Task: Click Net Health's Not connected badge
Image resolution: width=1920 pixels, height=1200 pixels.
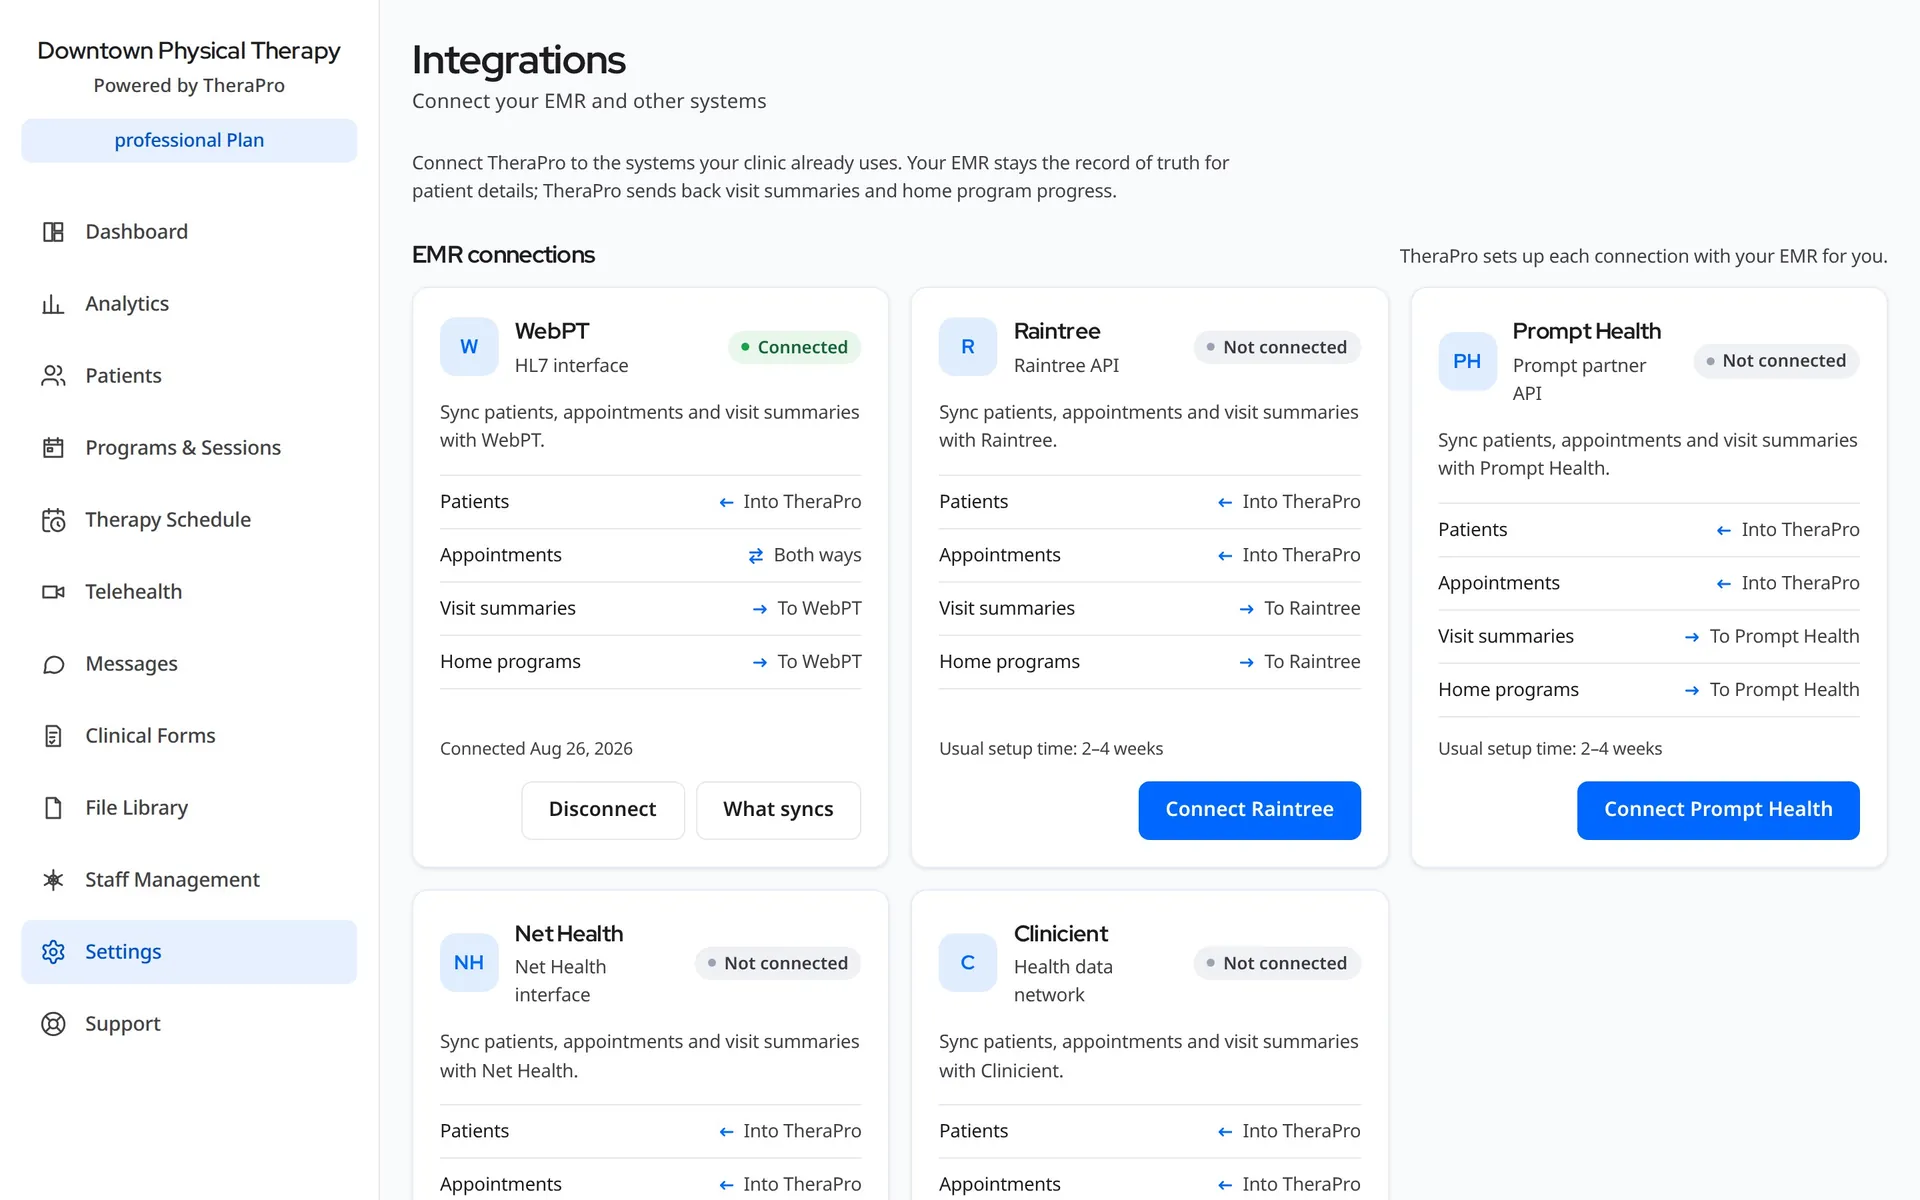Action: coord(778,963)
